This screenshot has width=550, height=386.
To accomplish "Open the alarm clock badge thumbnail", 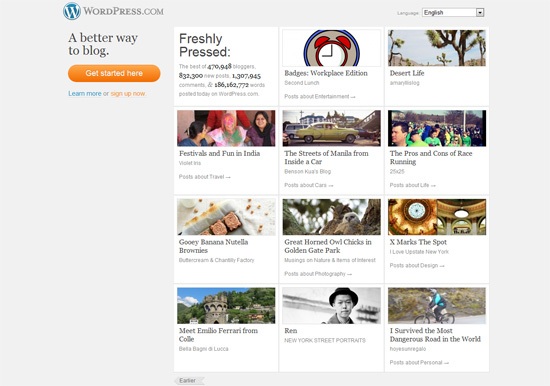I will [x=331, y=48].
